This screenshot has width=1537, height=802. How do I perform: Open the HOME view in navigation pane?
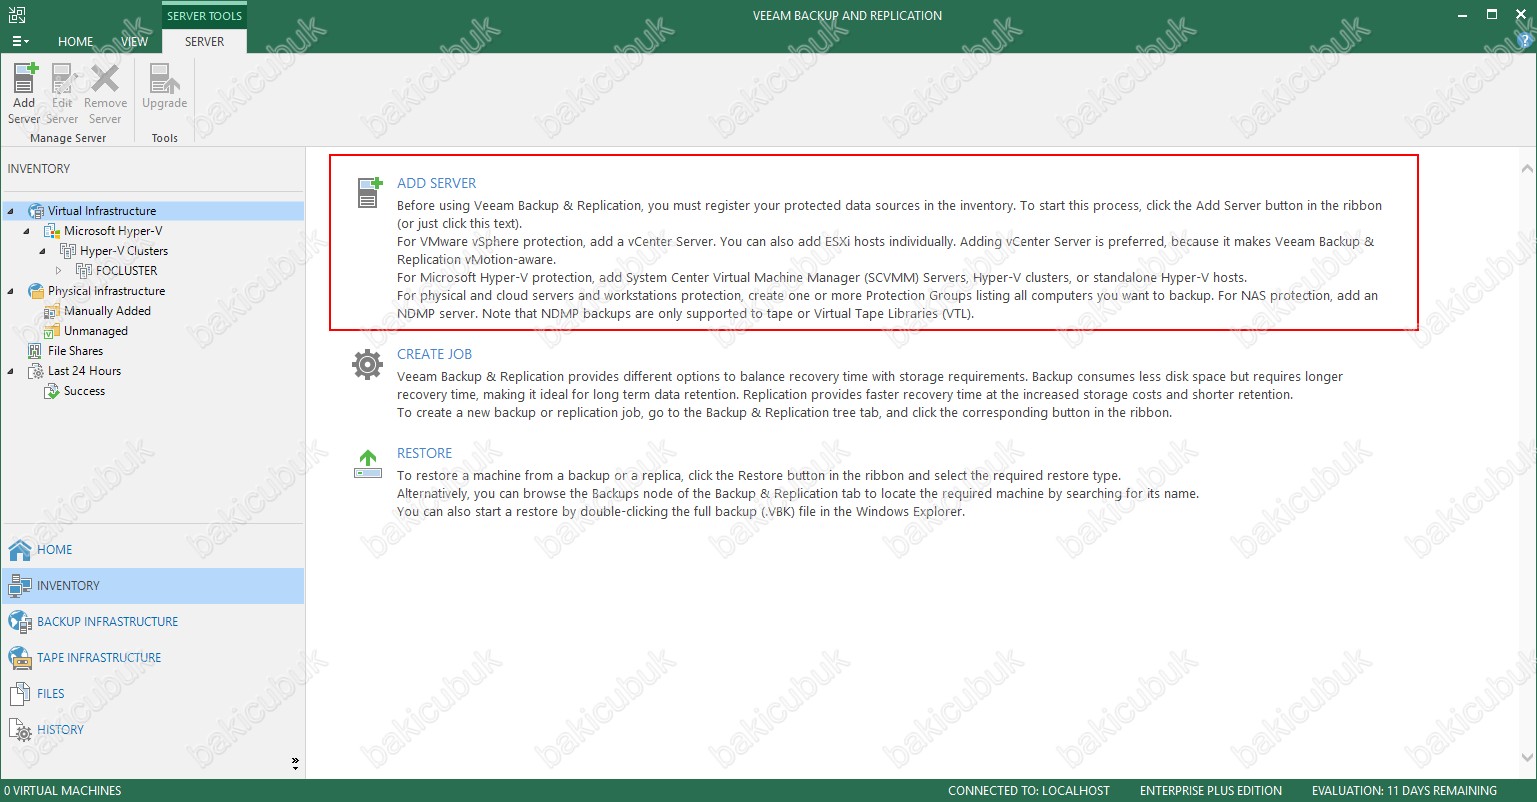coord(153,550)
